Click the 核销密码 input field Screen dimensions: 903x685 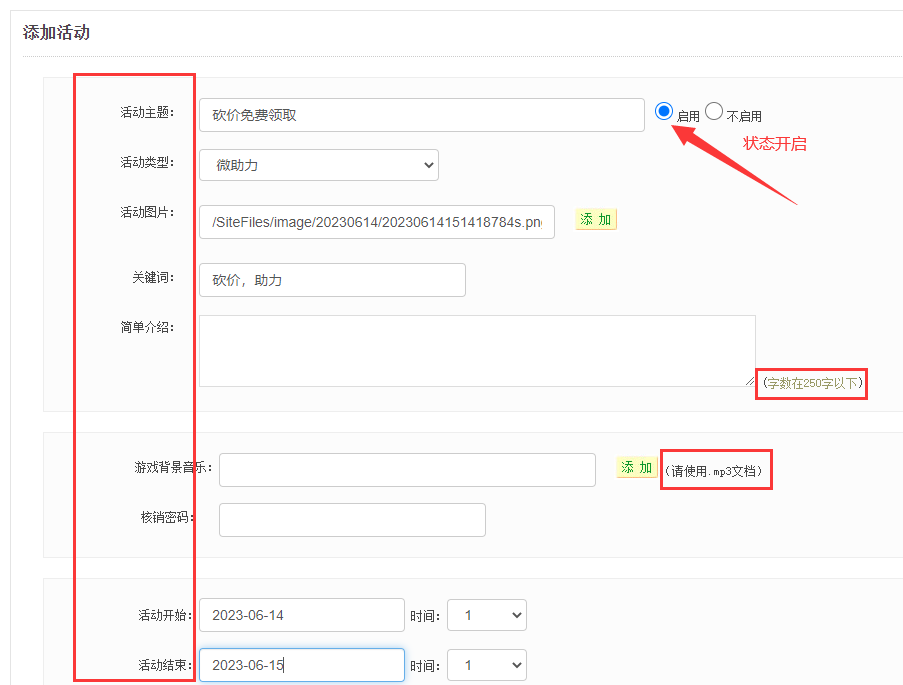coord(351,520)
